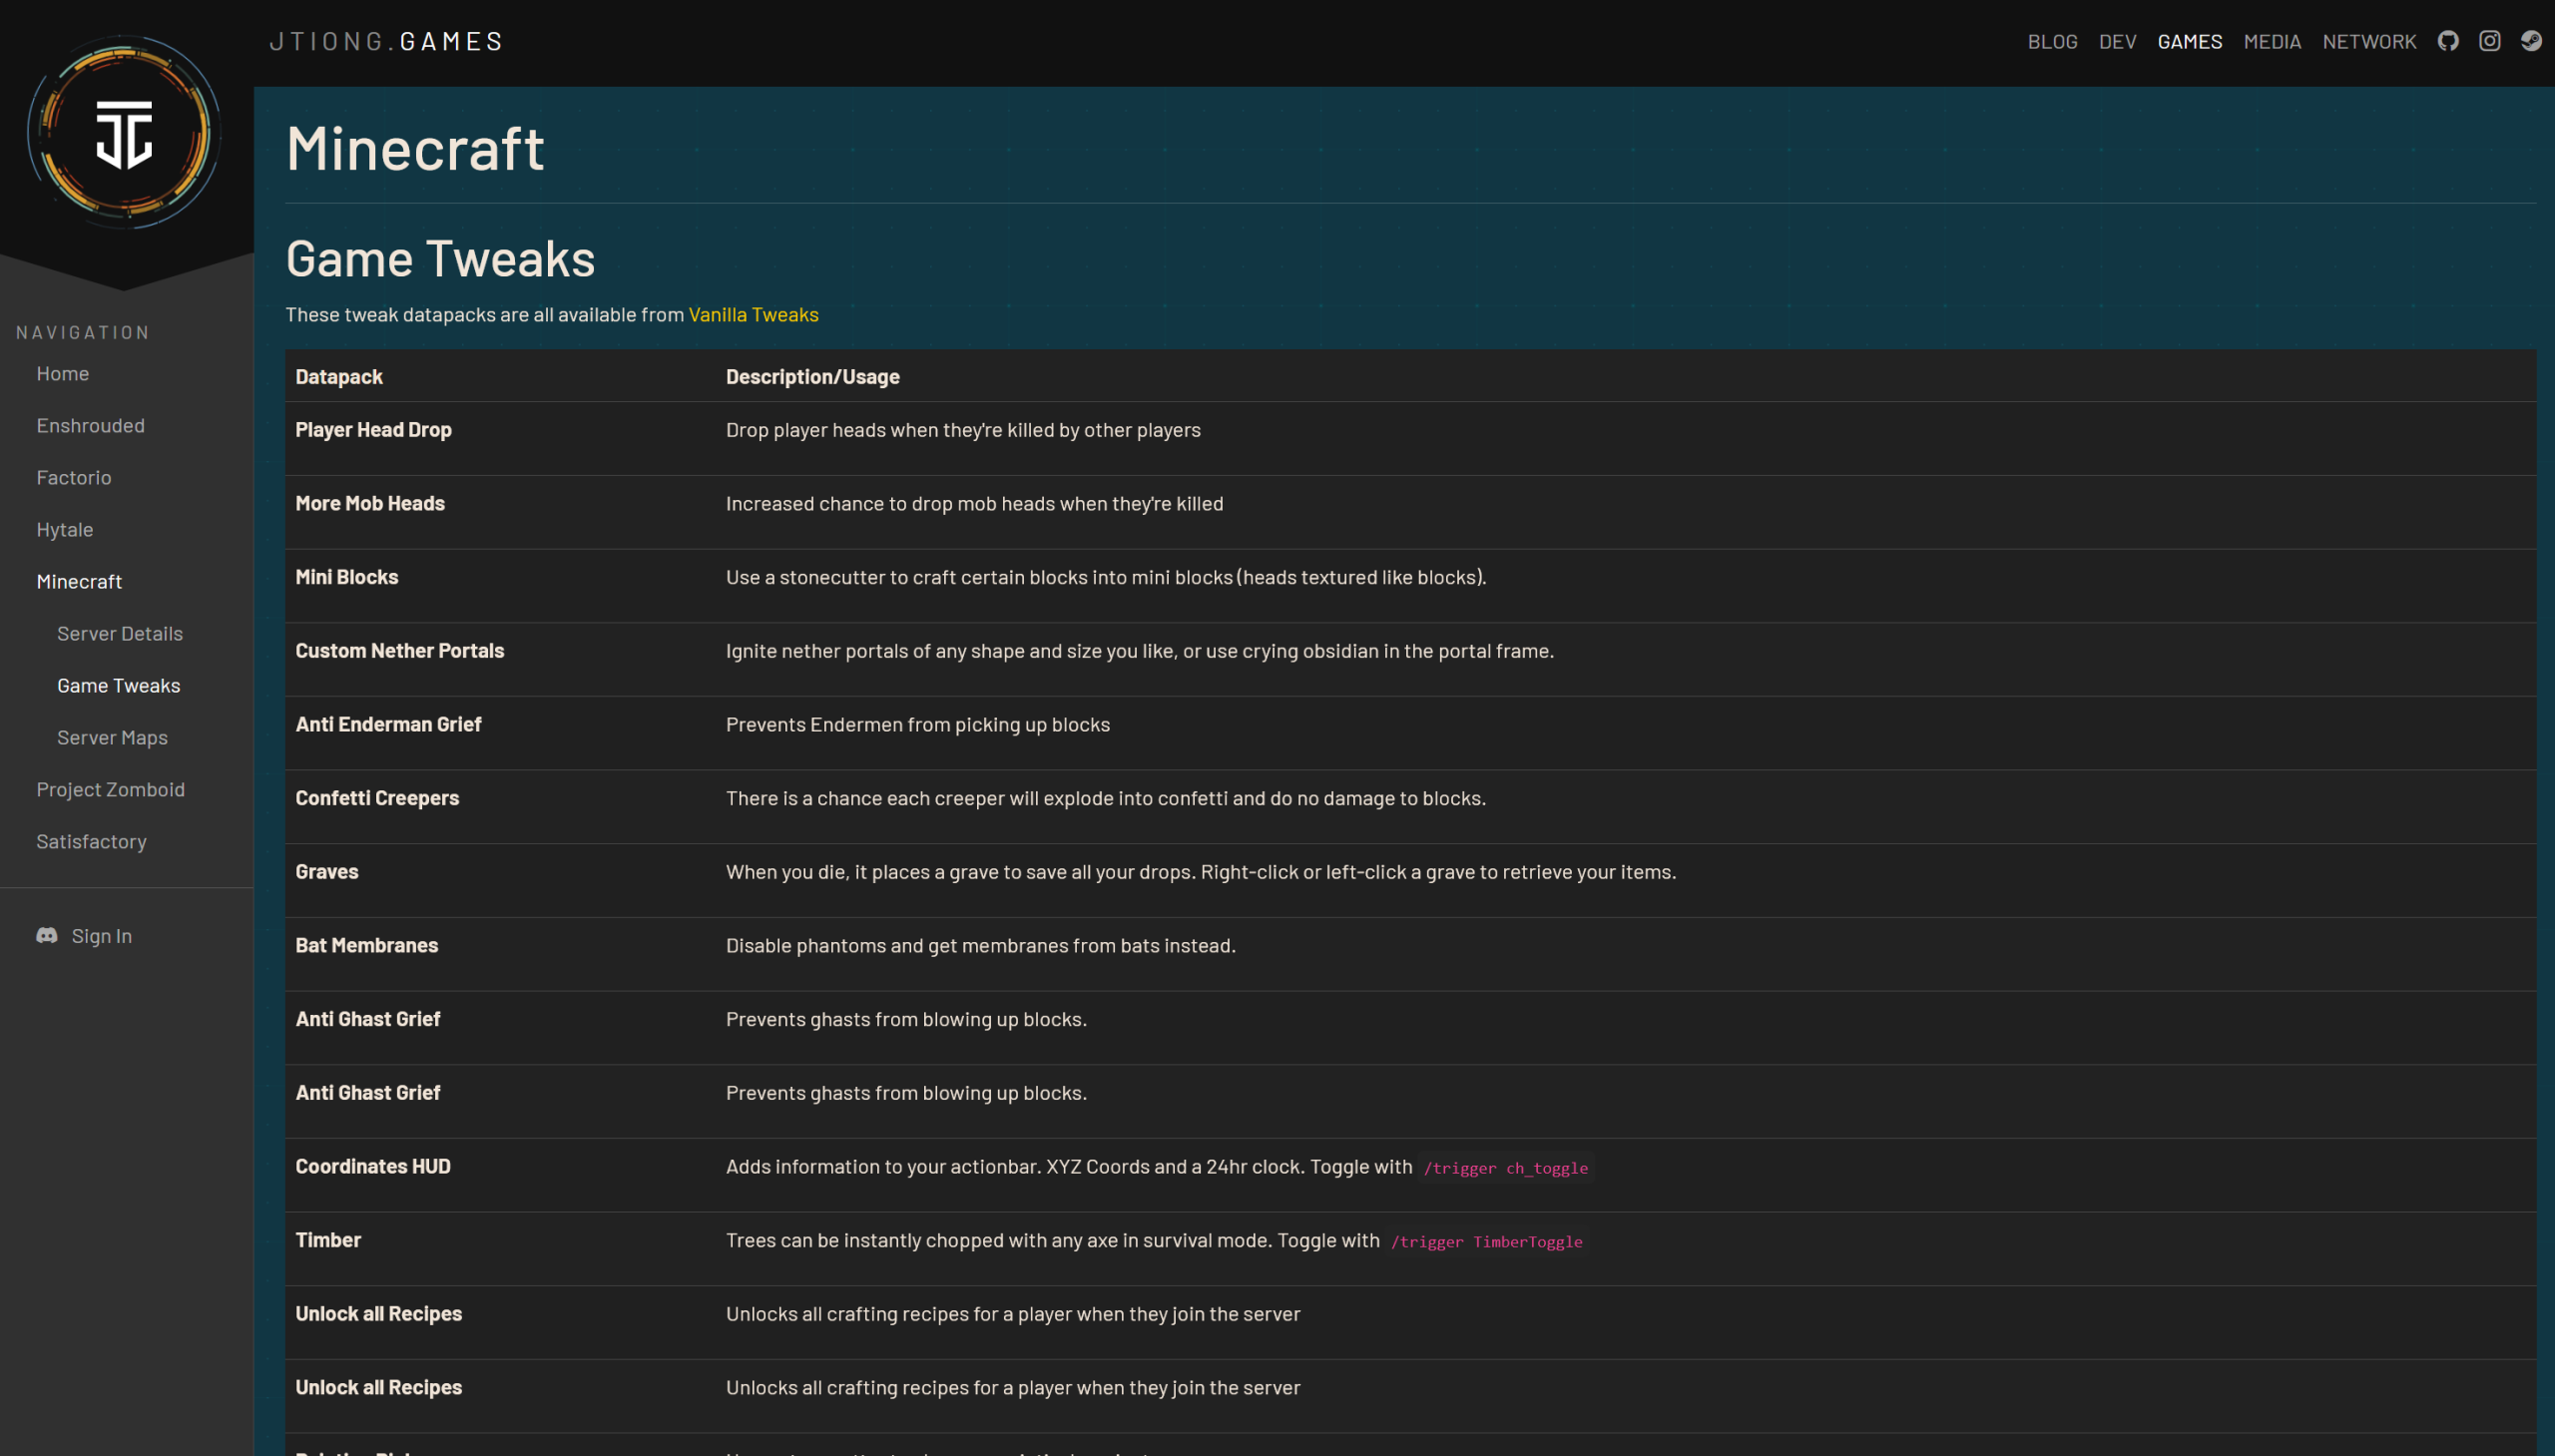Open Server Maps subpage
Viewport: 2555px width, 1456px height.
pyautogui.click(x=112, y=737)
